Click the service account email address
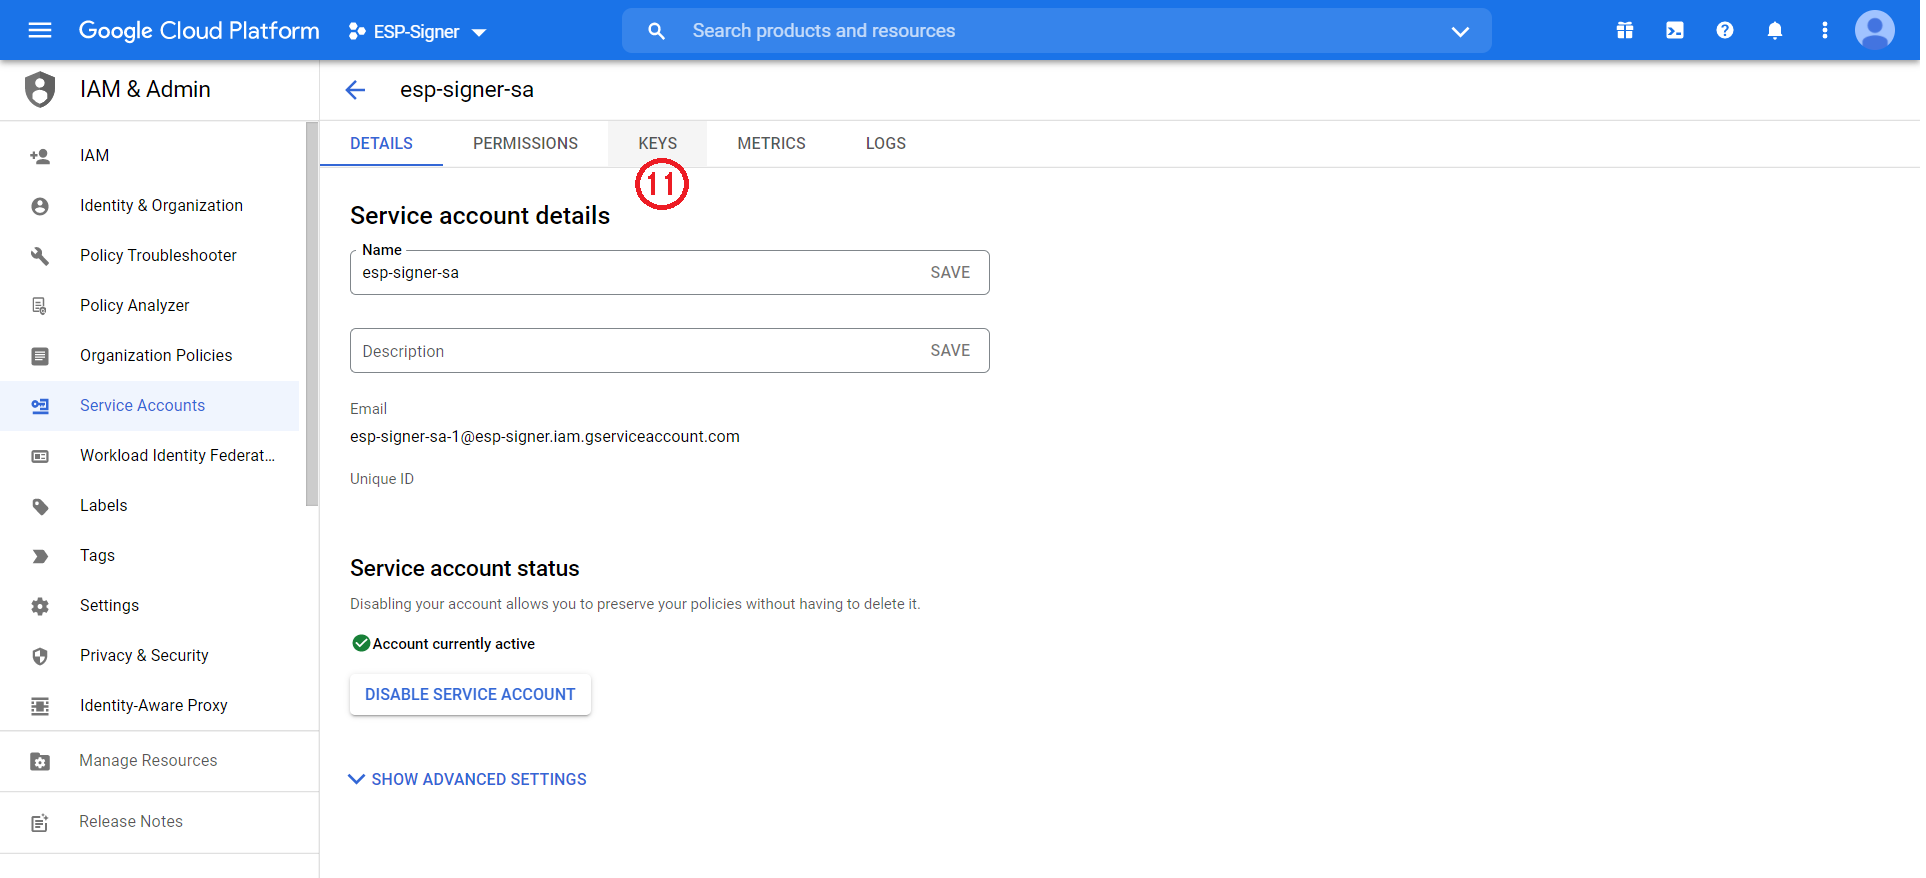Viewport: 1926px width, 878px height. (545, 437)
